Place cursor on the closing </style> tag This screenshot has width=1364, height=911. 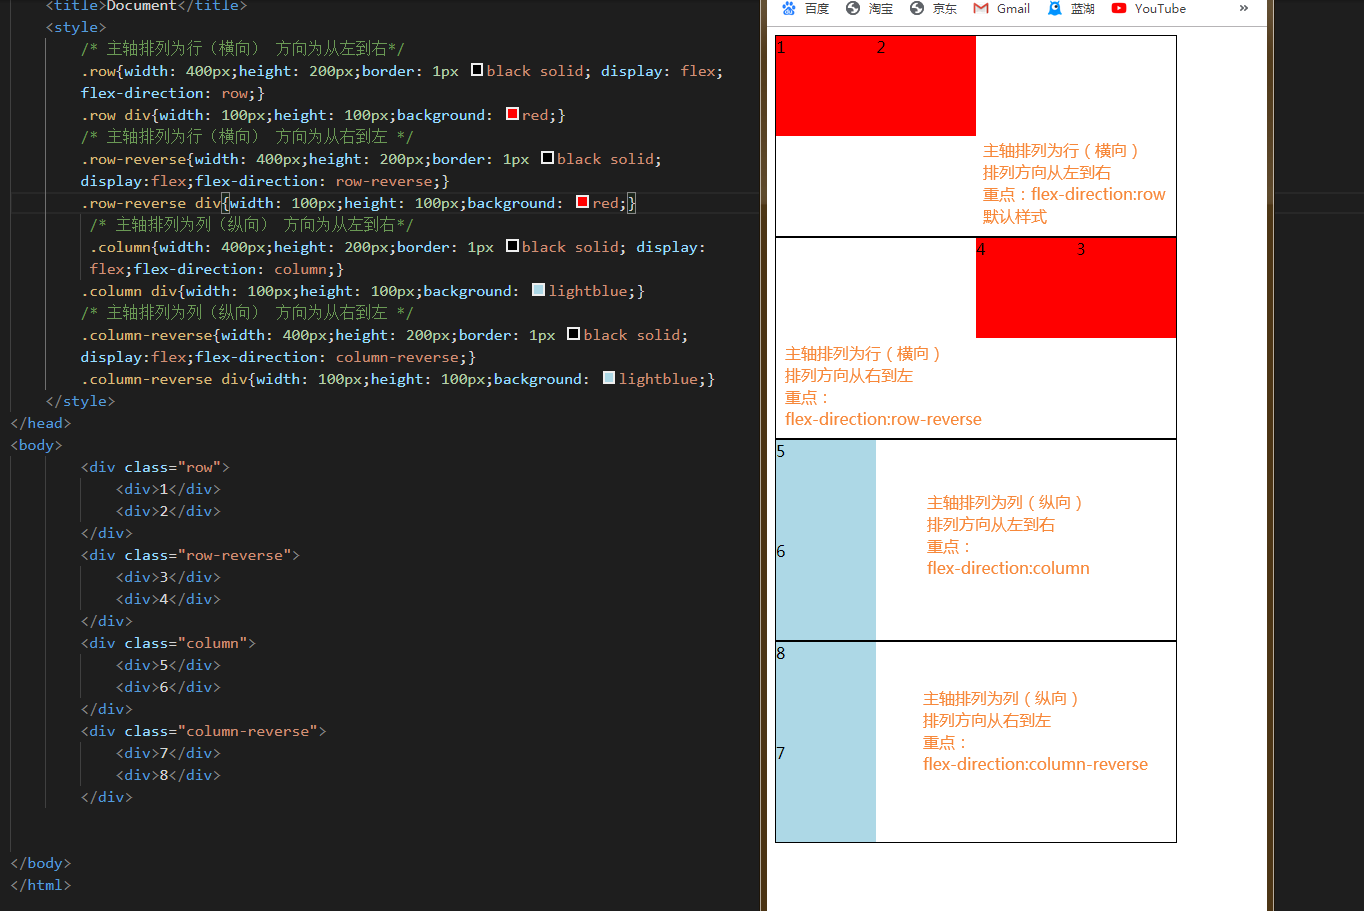[x=80, y=401]
